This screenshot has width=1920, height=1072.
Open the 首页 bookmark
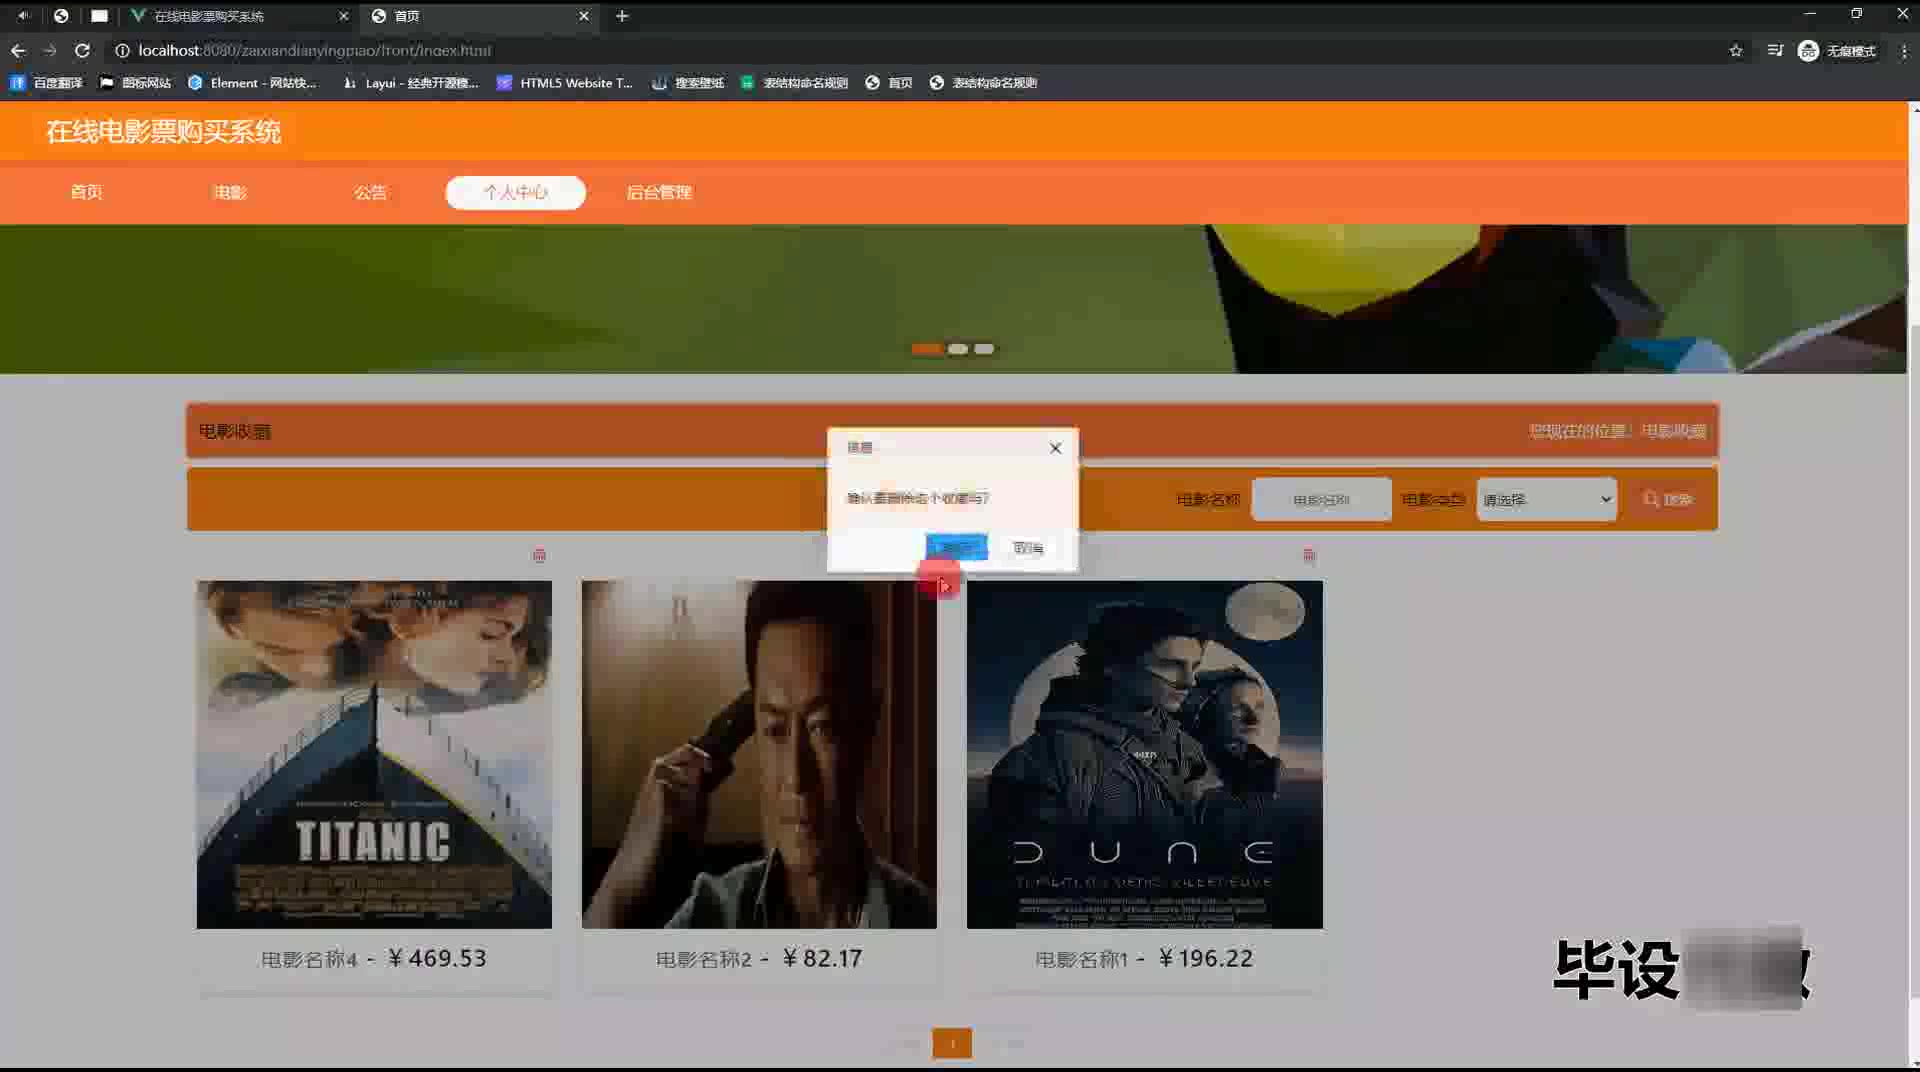point(889,83)
